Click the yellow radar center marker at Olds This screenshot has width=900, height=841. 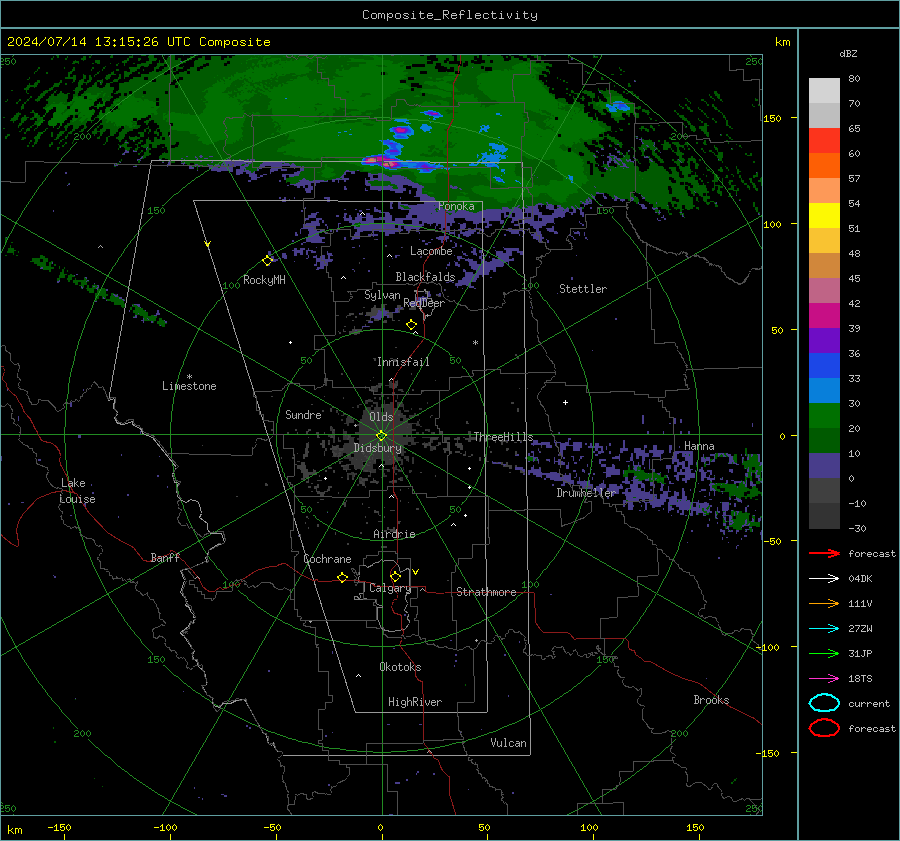click(382, 436)
